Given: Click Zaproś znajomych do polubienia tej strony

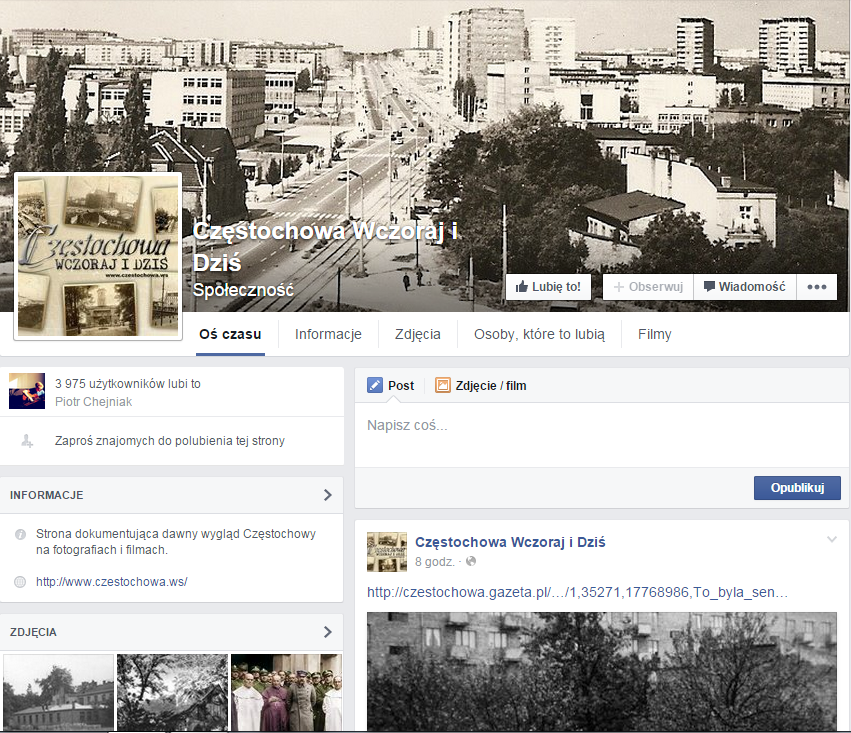Looking at the screenshot, I should point(170,441).
